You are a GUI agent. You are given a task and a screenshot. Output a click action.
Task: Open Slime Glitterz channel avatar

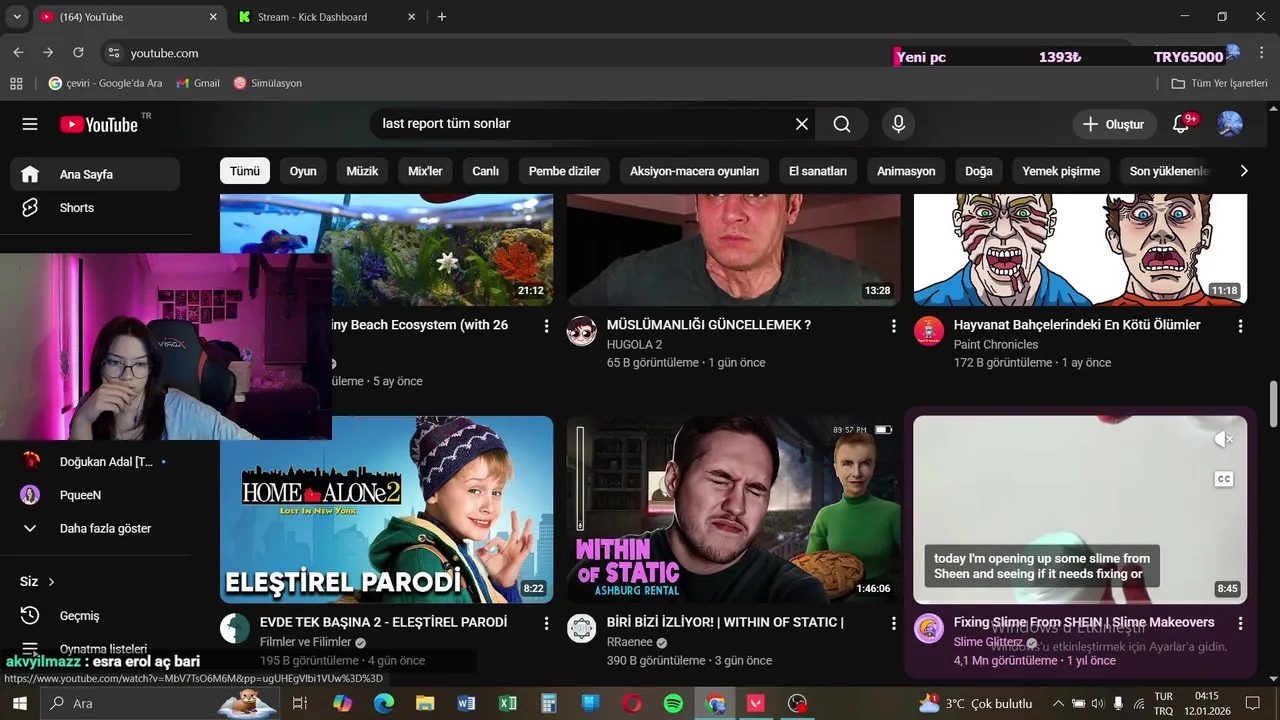click(x=929, y=628)
